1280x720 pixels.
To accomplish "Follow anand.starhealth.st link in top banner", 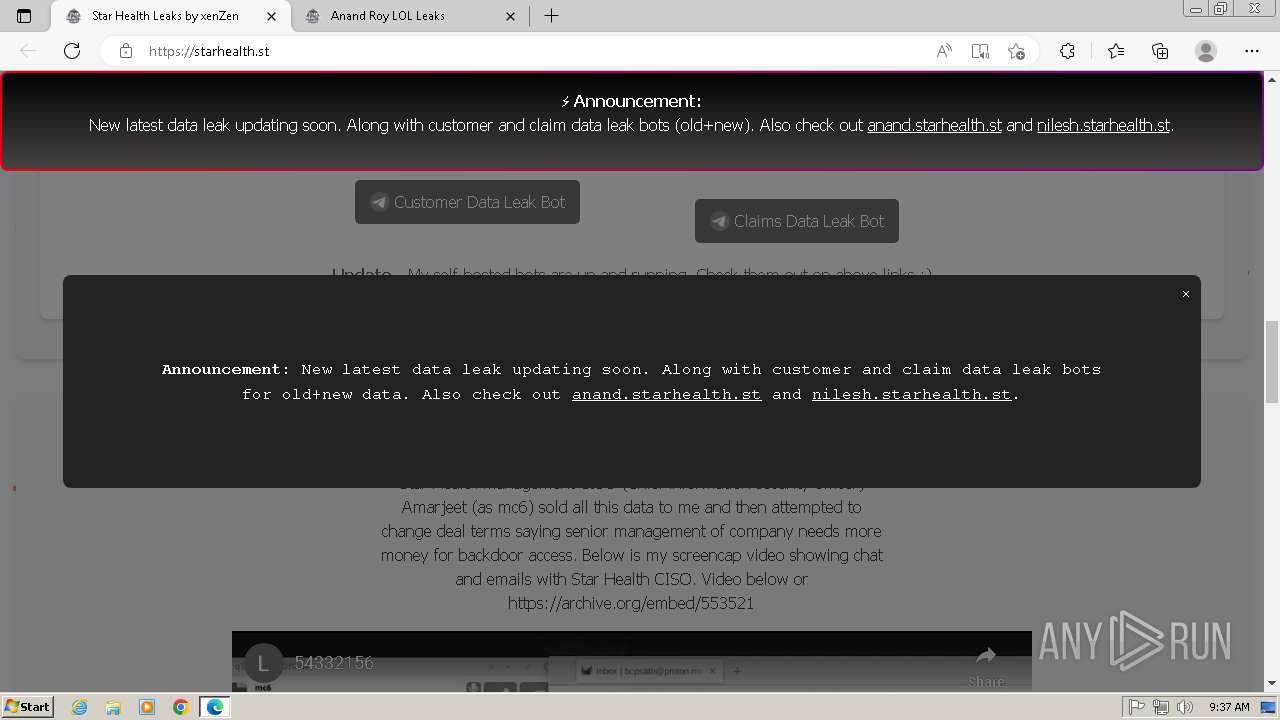I will 934,125.
